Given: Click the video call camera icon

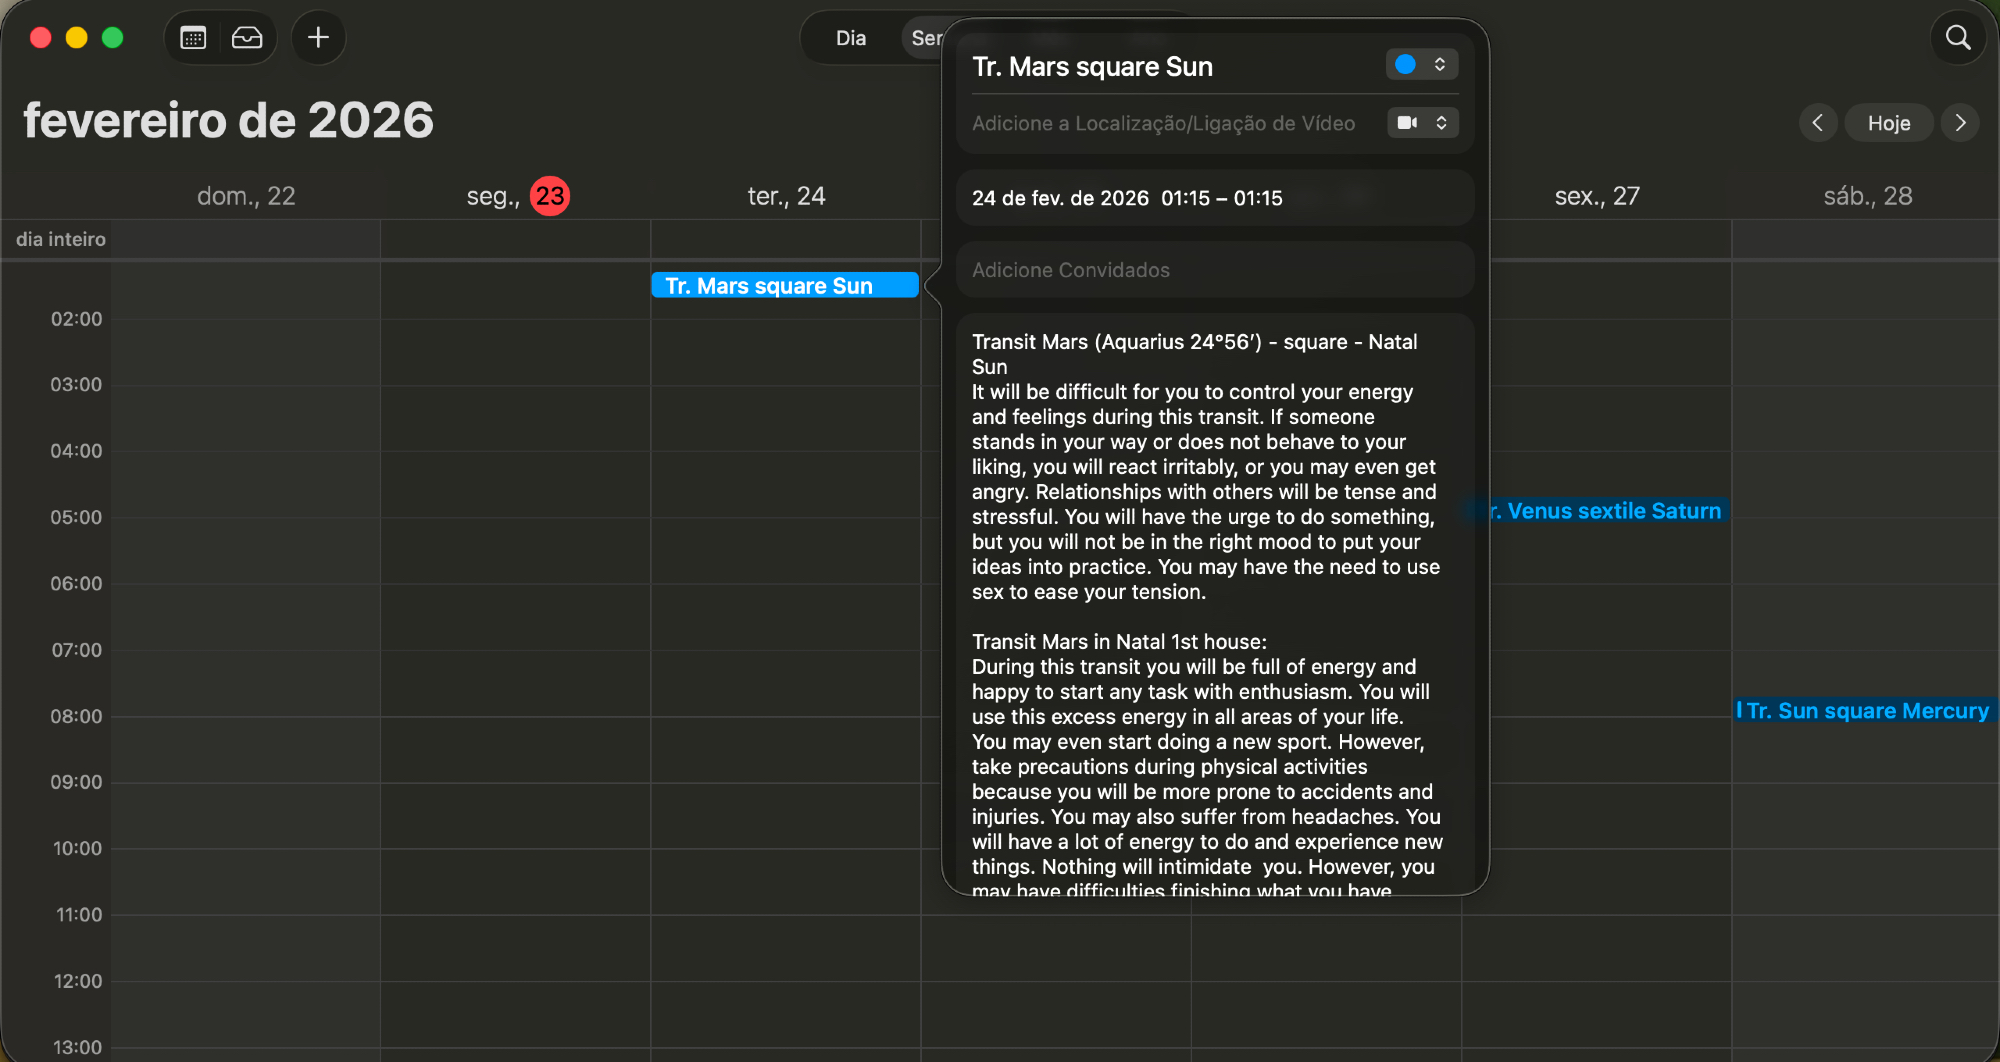Looking at the screenshot, I should tap(1407, 123).
